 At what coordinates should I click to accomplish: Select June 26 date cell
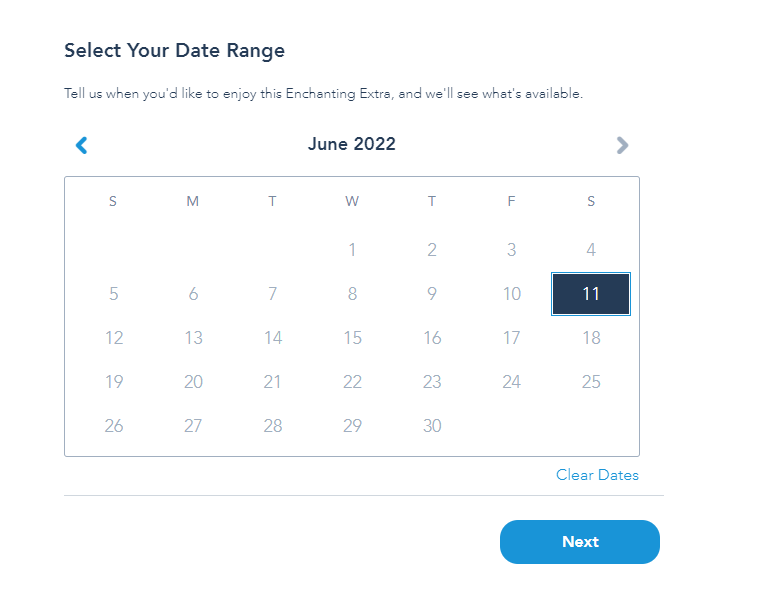113,426
